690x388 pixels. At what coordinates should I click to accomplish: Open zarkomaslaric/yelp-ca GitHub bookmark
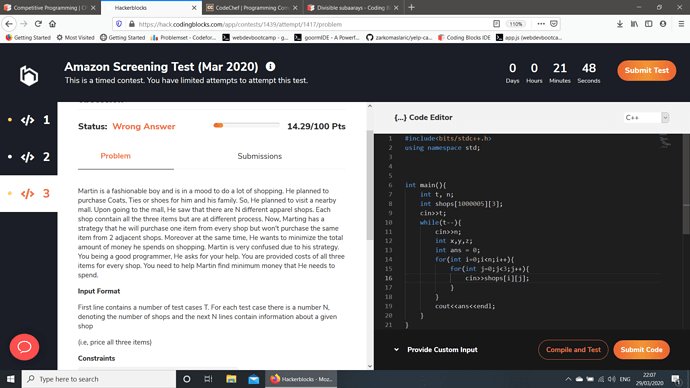(x=399, y=37)
